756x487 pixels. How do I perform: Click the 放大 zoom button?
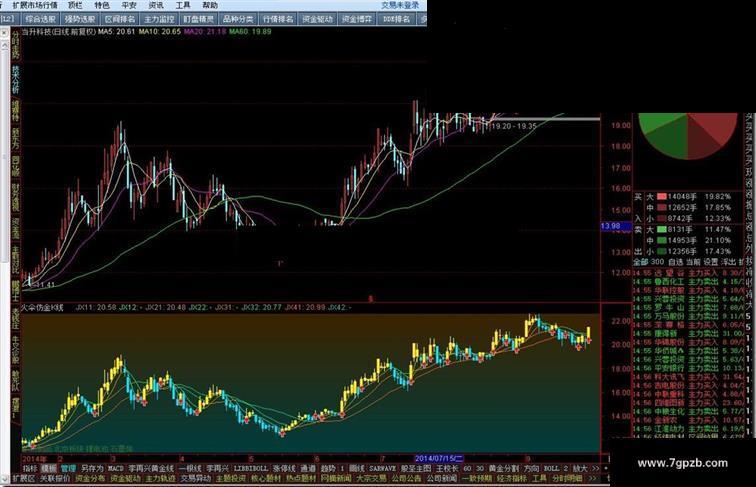coord(580,468)
